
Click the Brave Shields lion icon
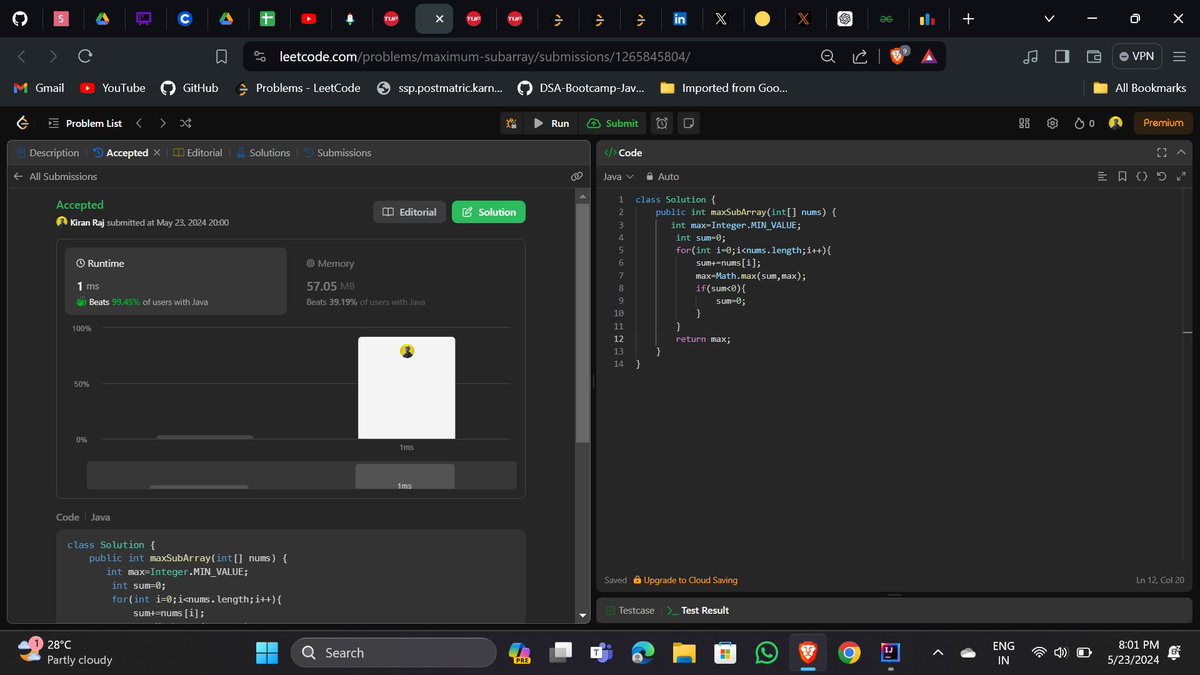coord(898,57)
